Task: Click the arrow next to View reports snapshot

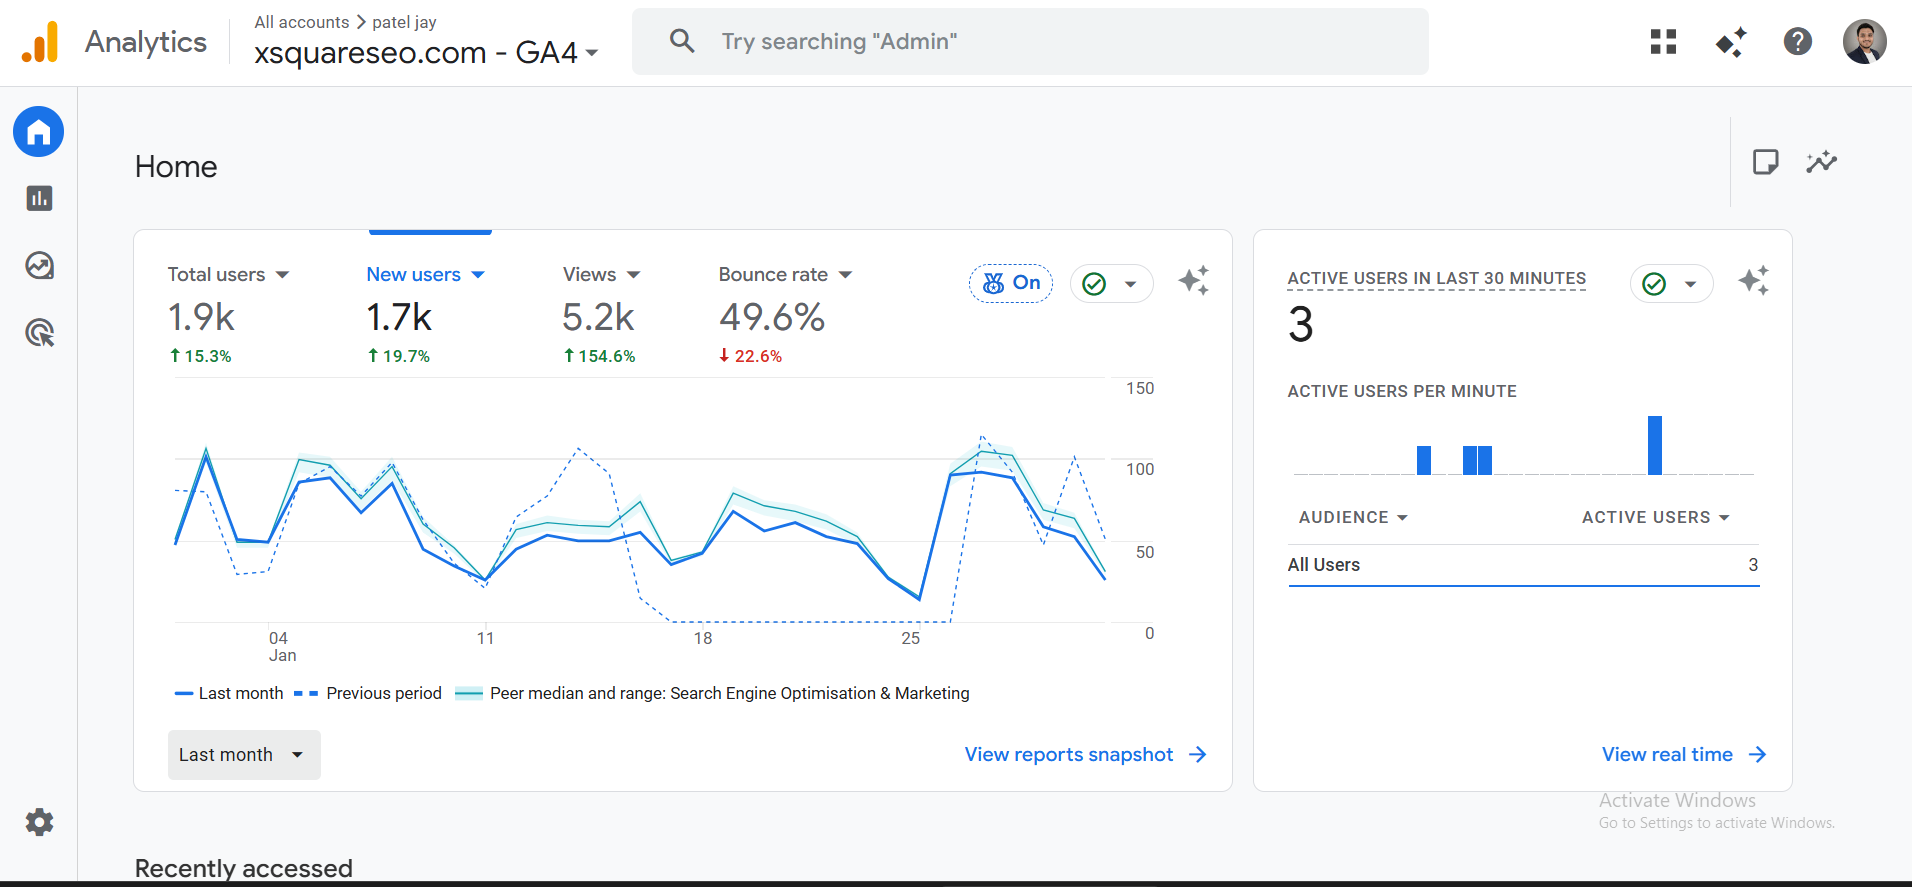Action: 1197,754
